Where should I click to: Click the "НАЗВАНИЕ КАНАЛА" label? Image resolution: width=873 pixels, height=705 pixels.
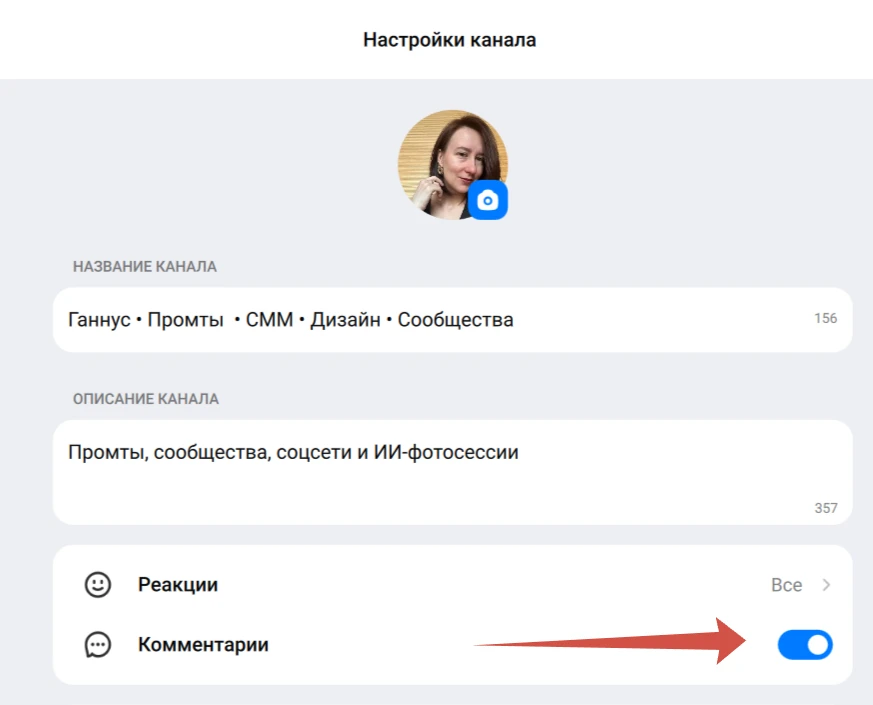pyautogui.click(x=145, y=267)
